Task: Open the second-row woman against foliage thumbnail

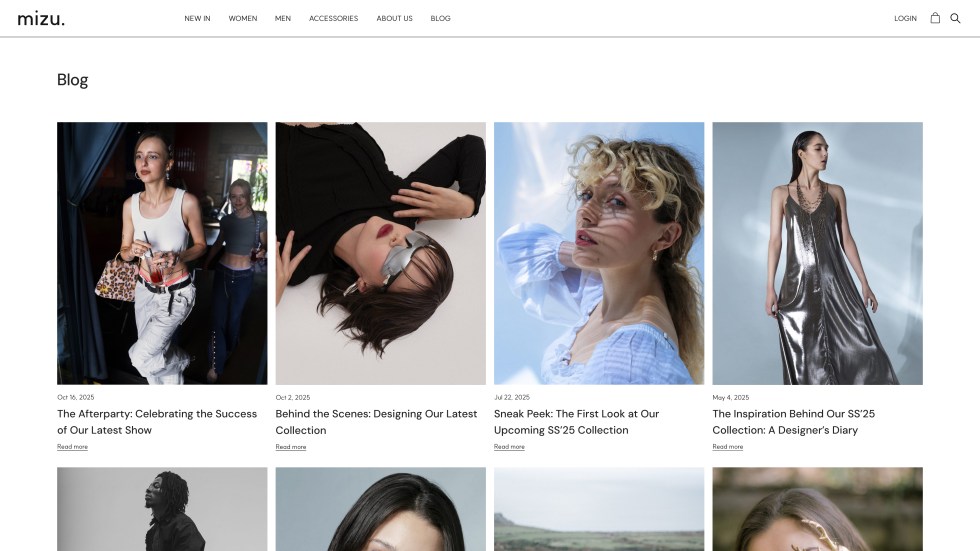Action: 818,509
